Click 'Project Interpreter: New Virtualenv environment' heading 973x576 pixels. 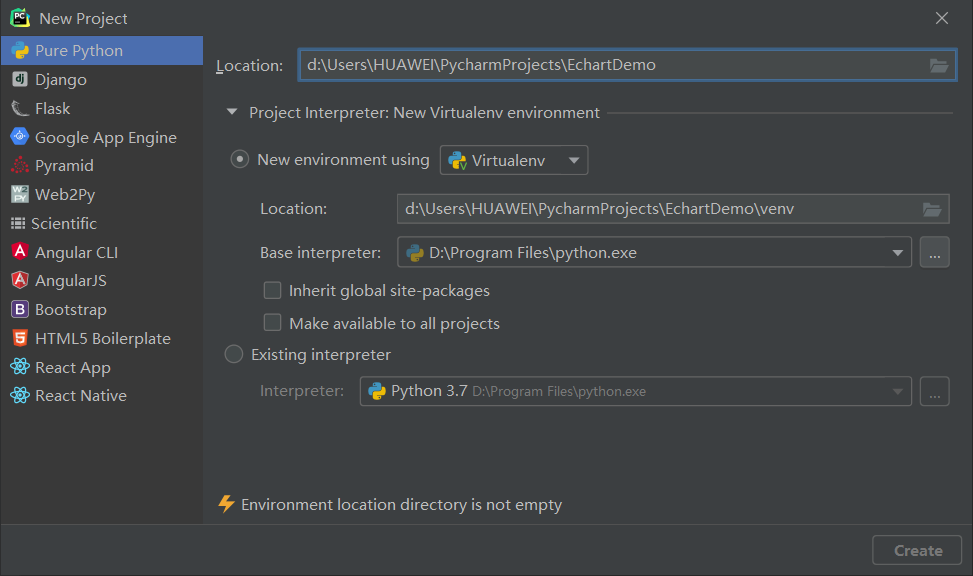424,112
